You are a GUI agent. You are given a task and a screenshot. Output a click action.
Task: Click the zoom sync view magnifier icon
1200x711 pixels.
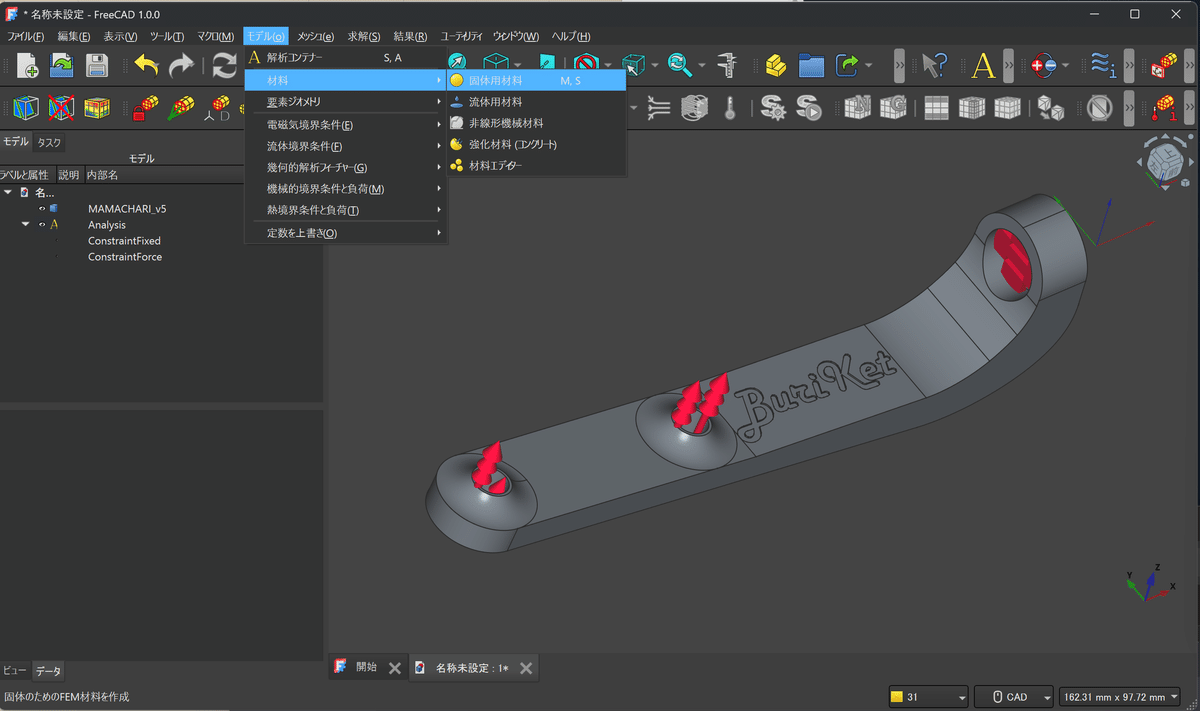tap(680, 66)
